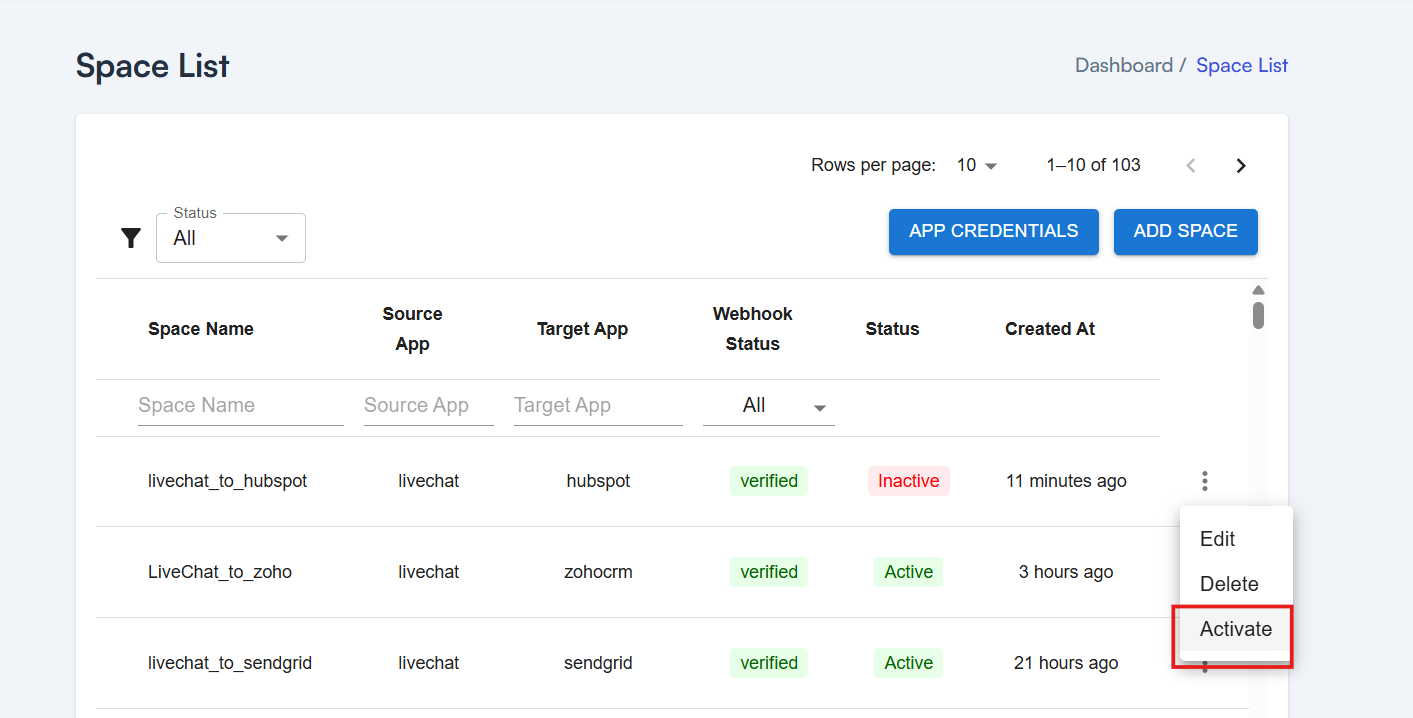Select Edit from the context menu
Screen dimensions: 1413x718
click(1236, 539)
